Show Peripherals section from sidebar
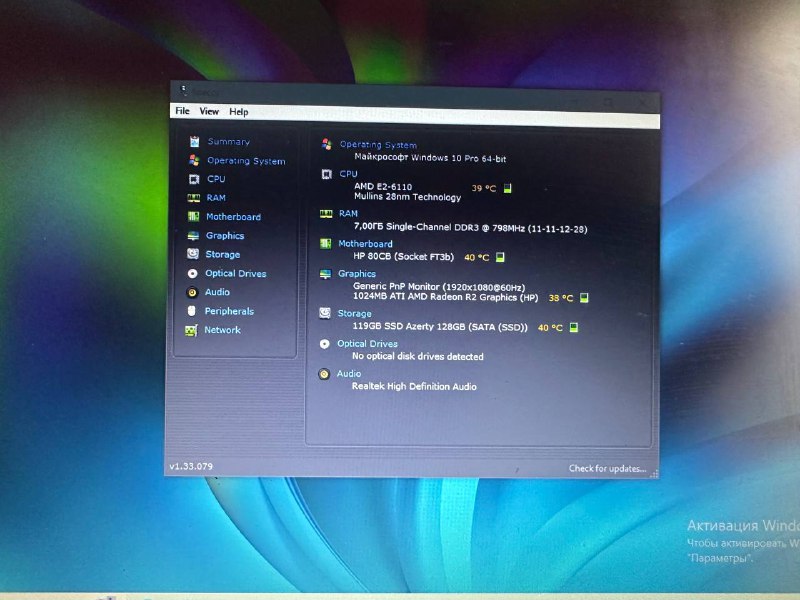This screenshot has height=600, width=800. point(229,311)
